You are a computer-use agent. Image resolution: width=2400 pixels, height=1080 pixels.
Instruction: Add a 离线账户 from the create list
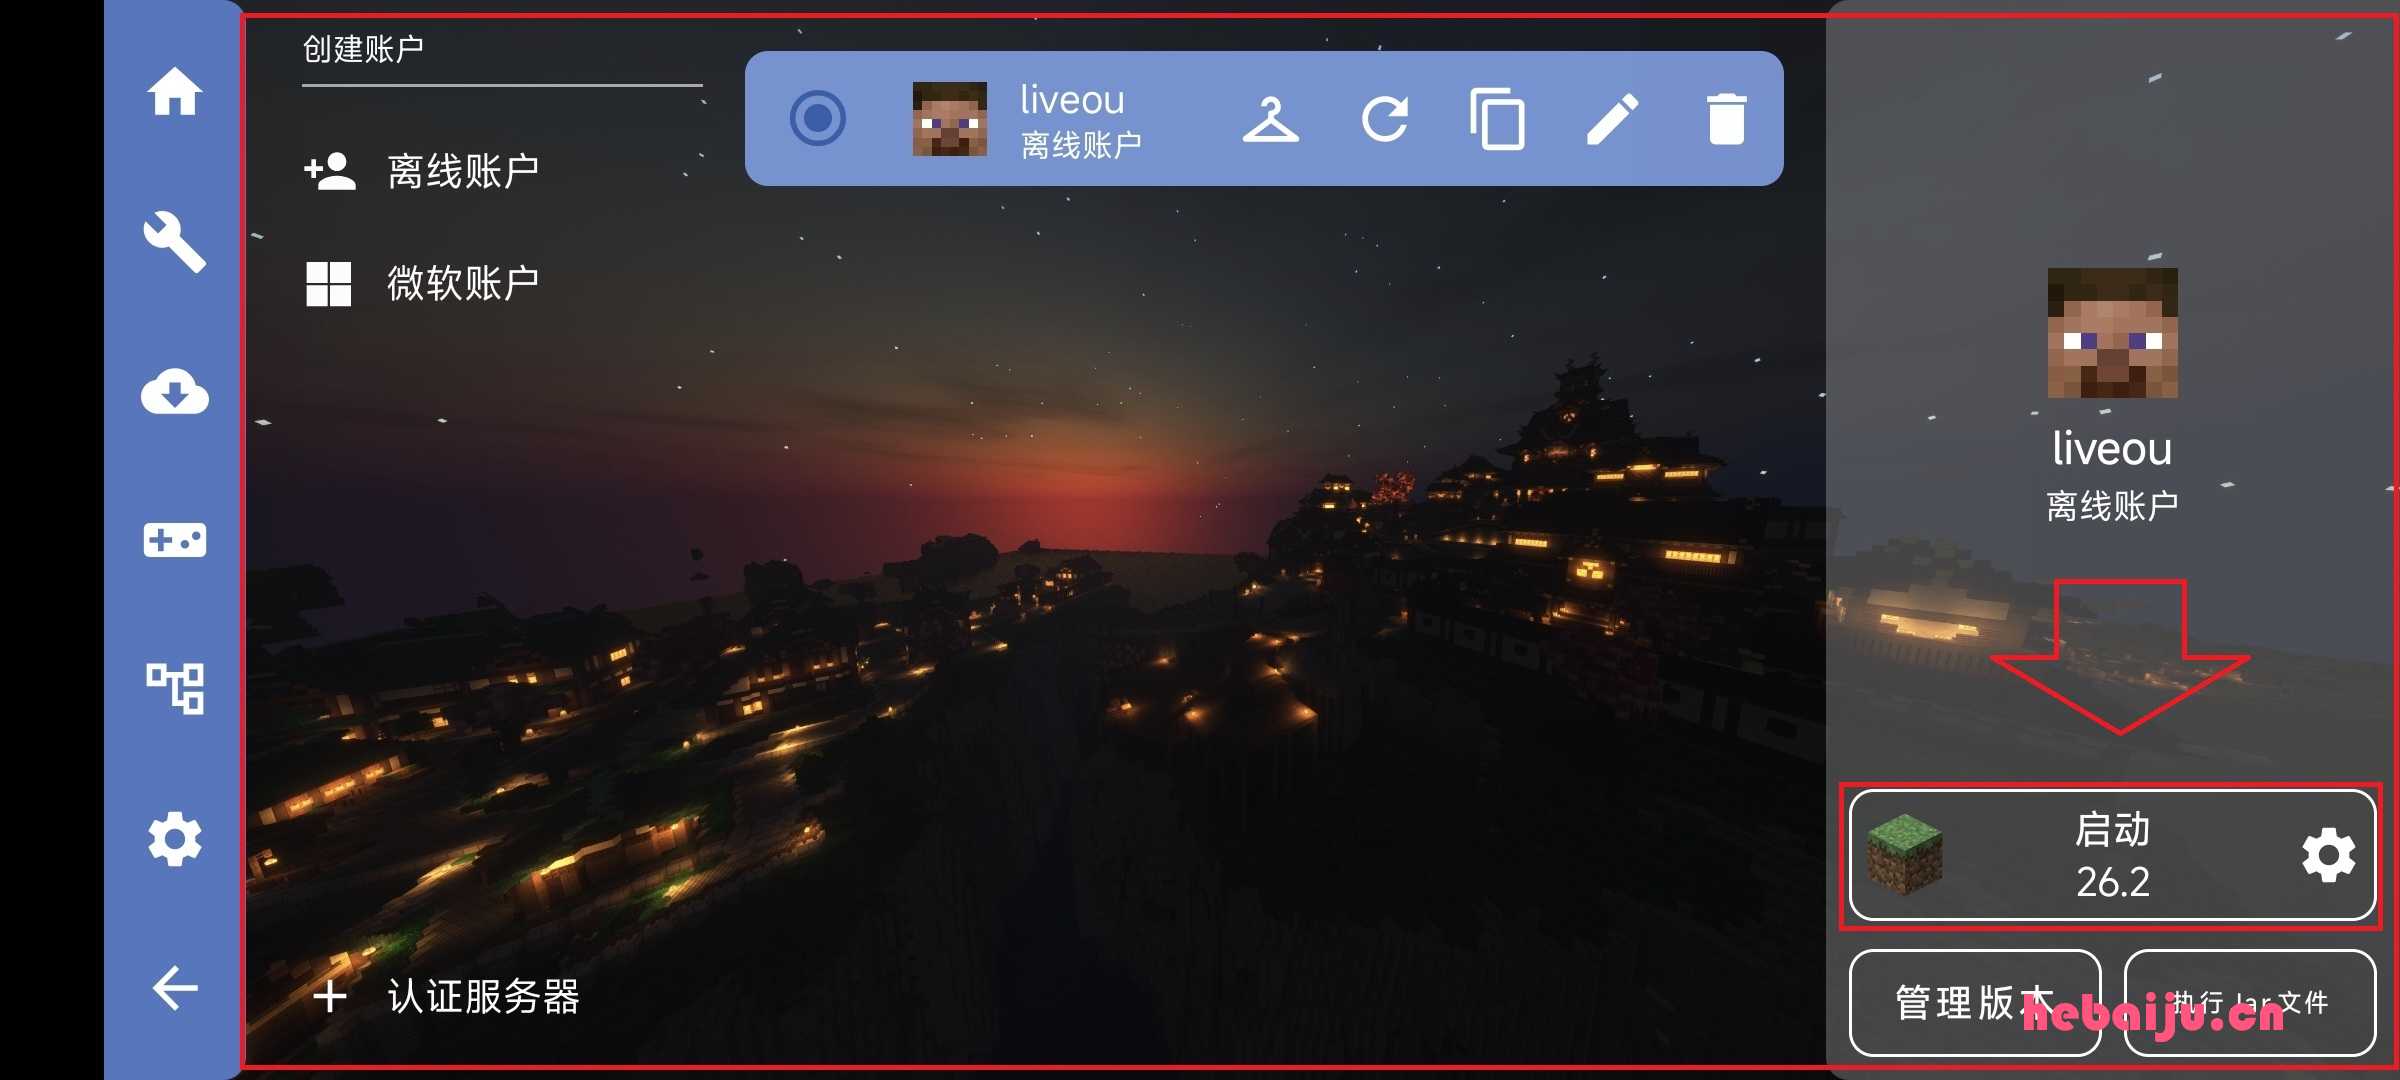point(422,171)
